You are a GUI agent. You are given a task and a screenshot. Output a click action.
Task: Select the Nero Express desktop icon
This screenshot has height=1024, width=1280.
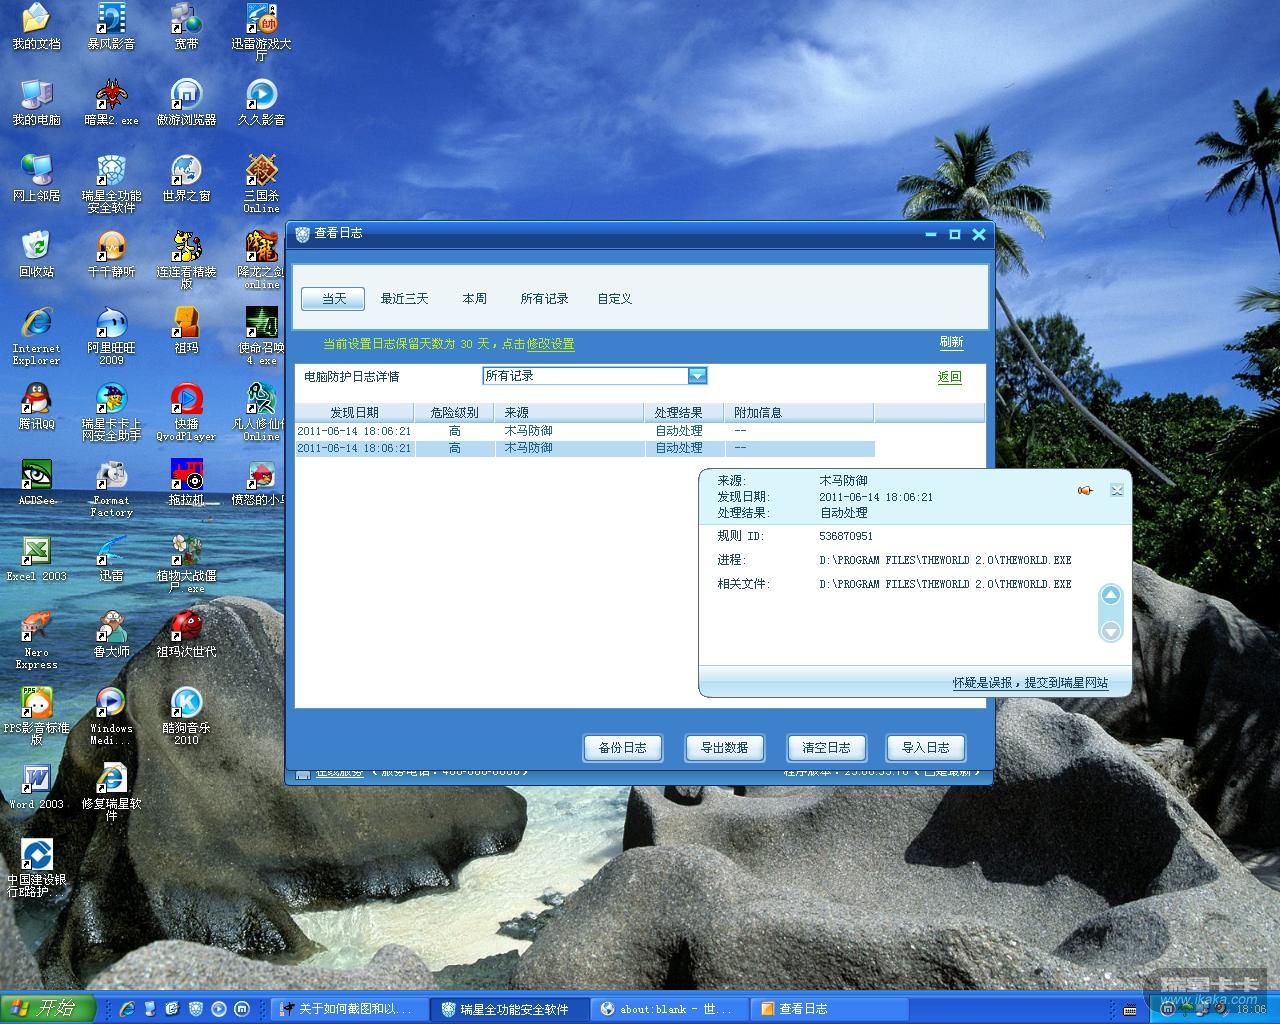tap(36, 640)
